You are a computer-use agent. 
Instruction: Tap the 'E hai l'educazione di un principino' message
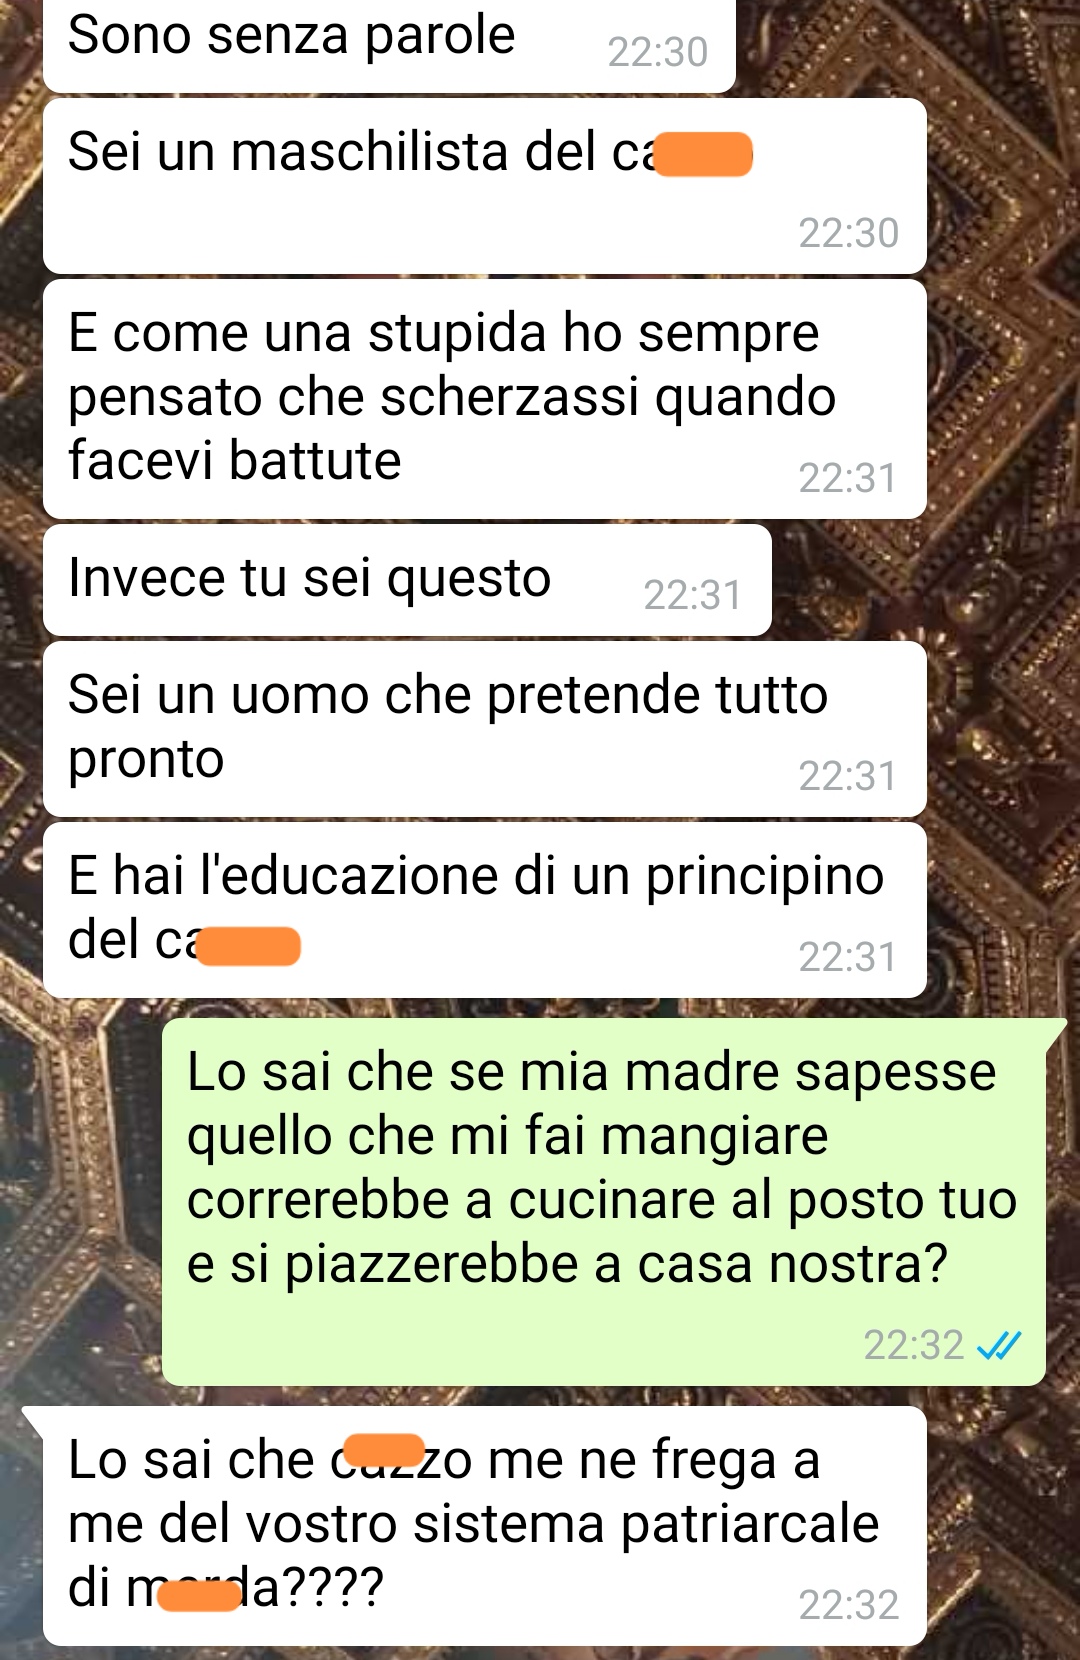coord(485,910)
